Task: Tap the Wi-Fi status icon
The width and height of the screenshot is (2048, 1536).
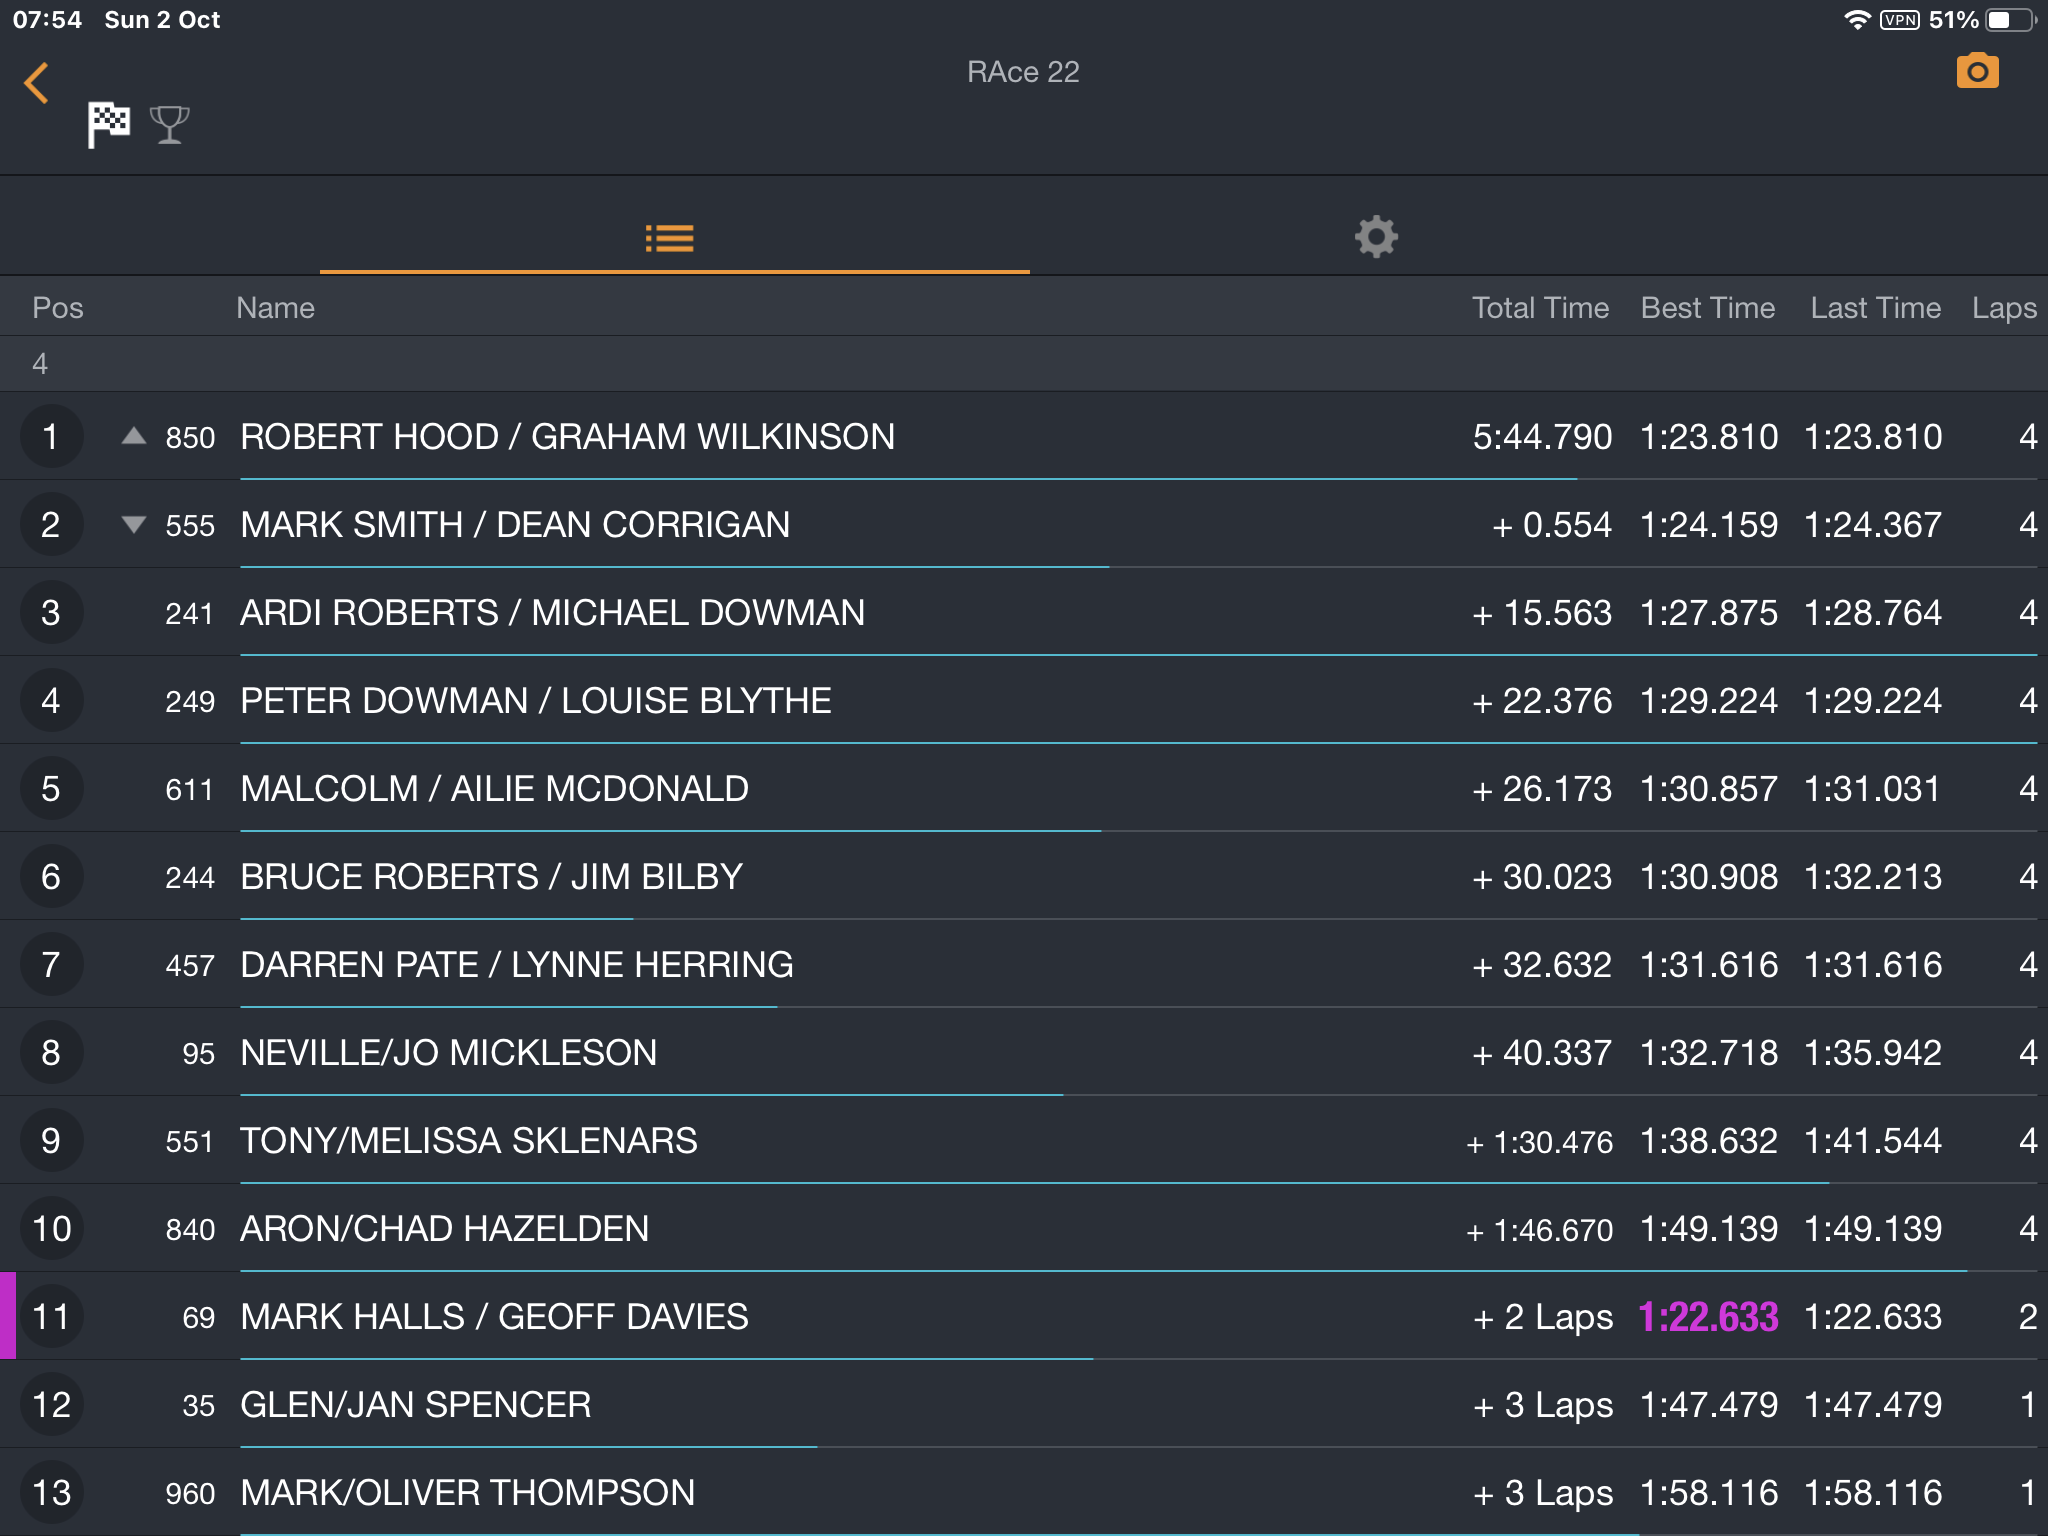Action: click(1856, 20)
